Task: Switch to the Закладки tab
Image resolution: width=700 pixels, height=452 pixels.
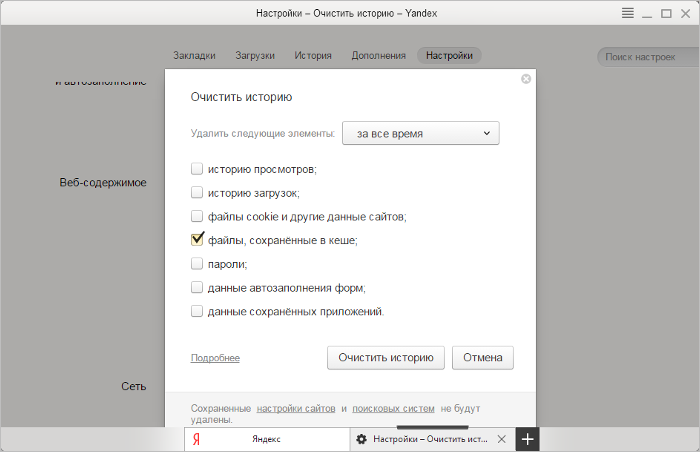Action: tap(194, 56)
